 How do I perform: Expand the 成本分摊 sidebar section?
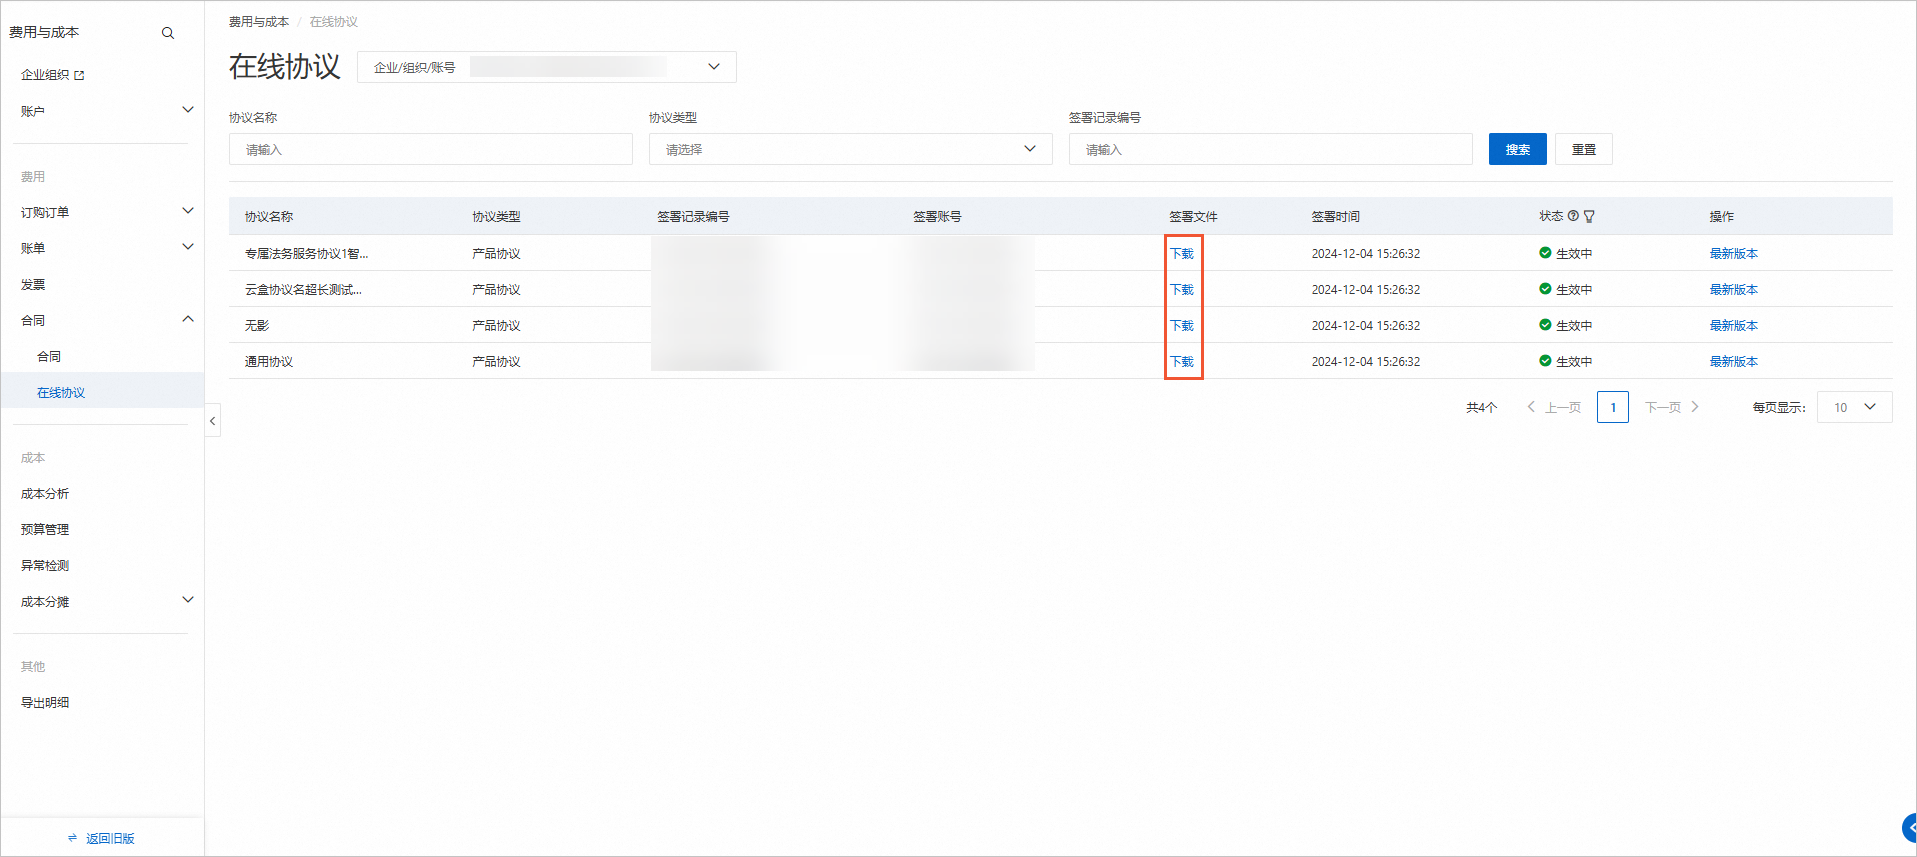pyautogui.click(x=187, y=600)
